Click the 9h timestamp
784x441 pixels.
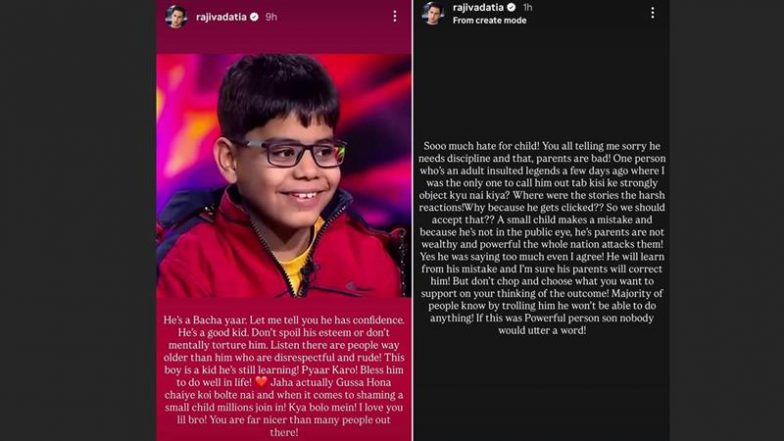(x=271, y=17)
